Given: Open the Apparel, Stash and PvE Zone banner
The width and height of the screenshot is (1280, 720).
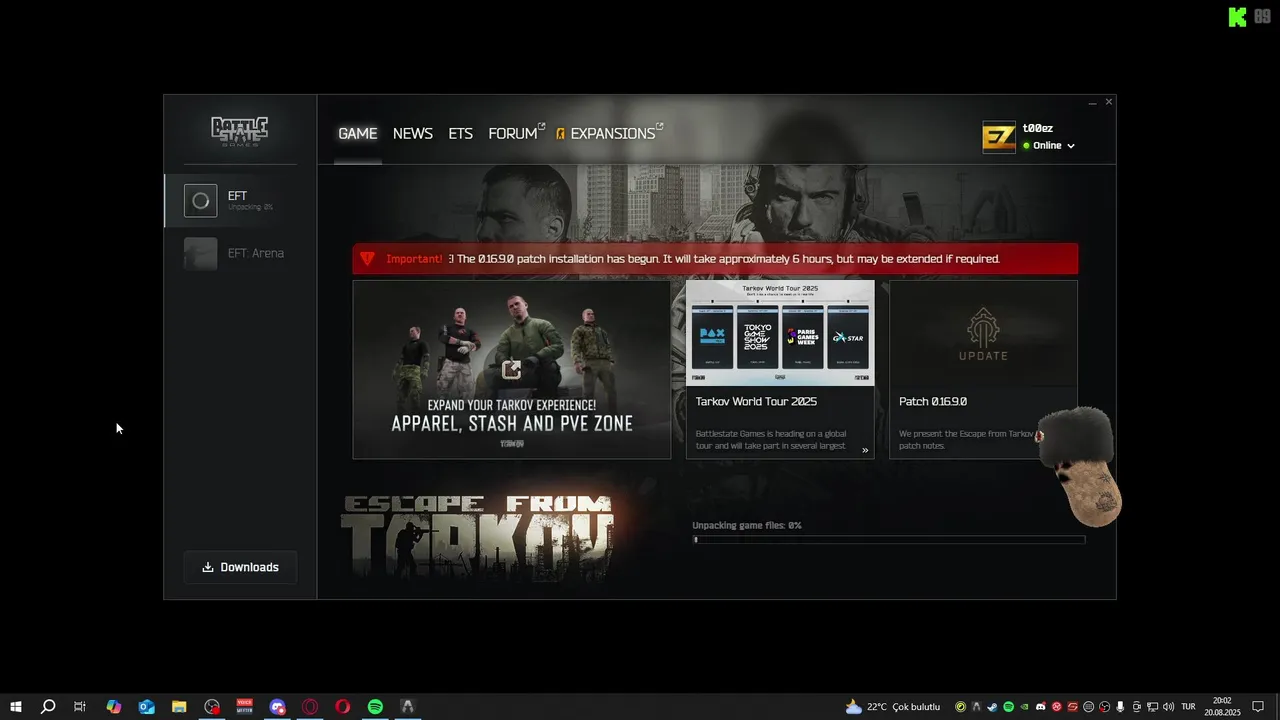Looking at the screenshot, I should 511,370.
